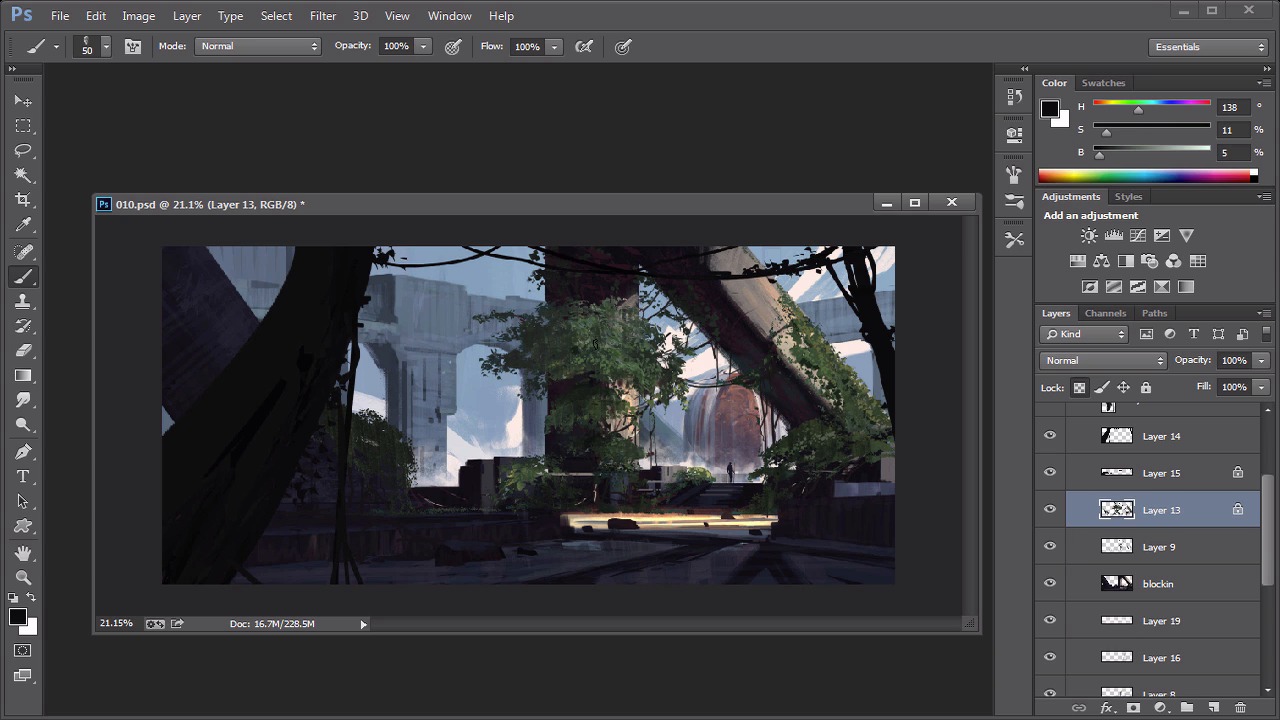Viewport: 1280px width, 720px height.
Task: Hide Layer 9
Action: pyautogui.click(x=1050, y=547)
